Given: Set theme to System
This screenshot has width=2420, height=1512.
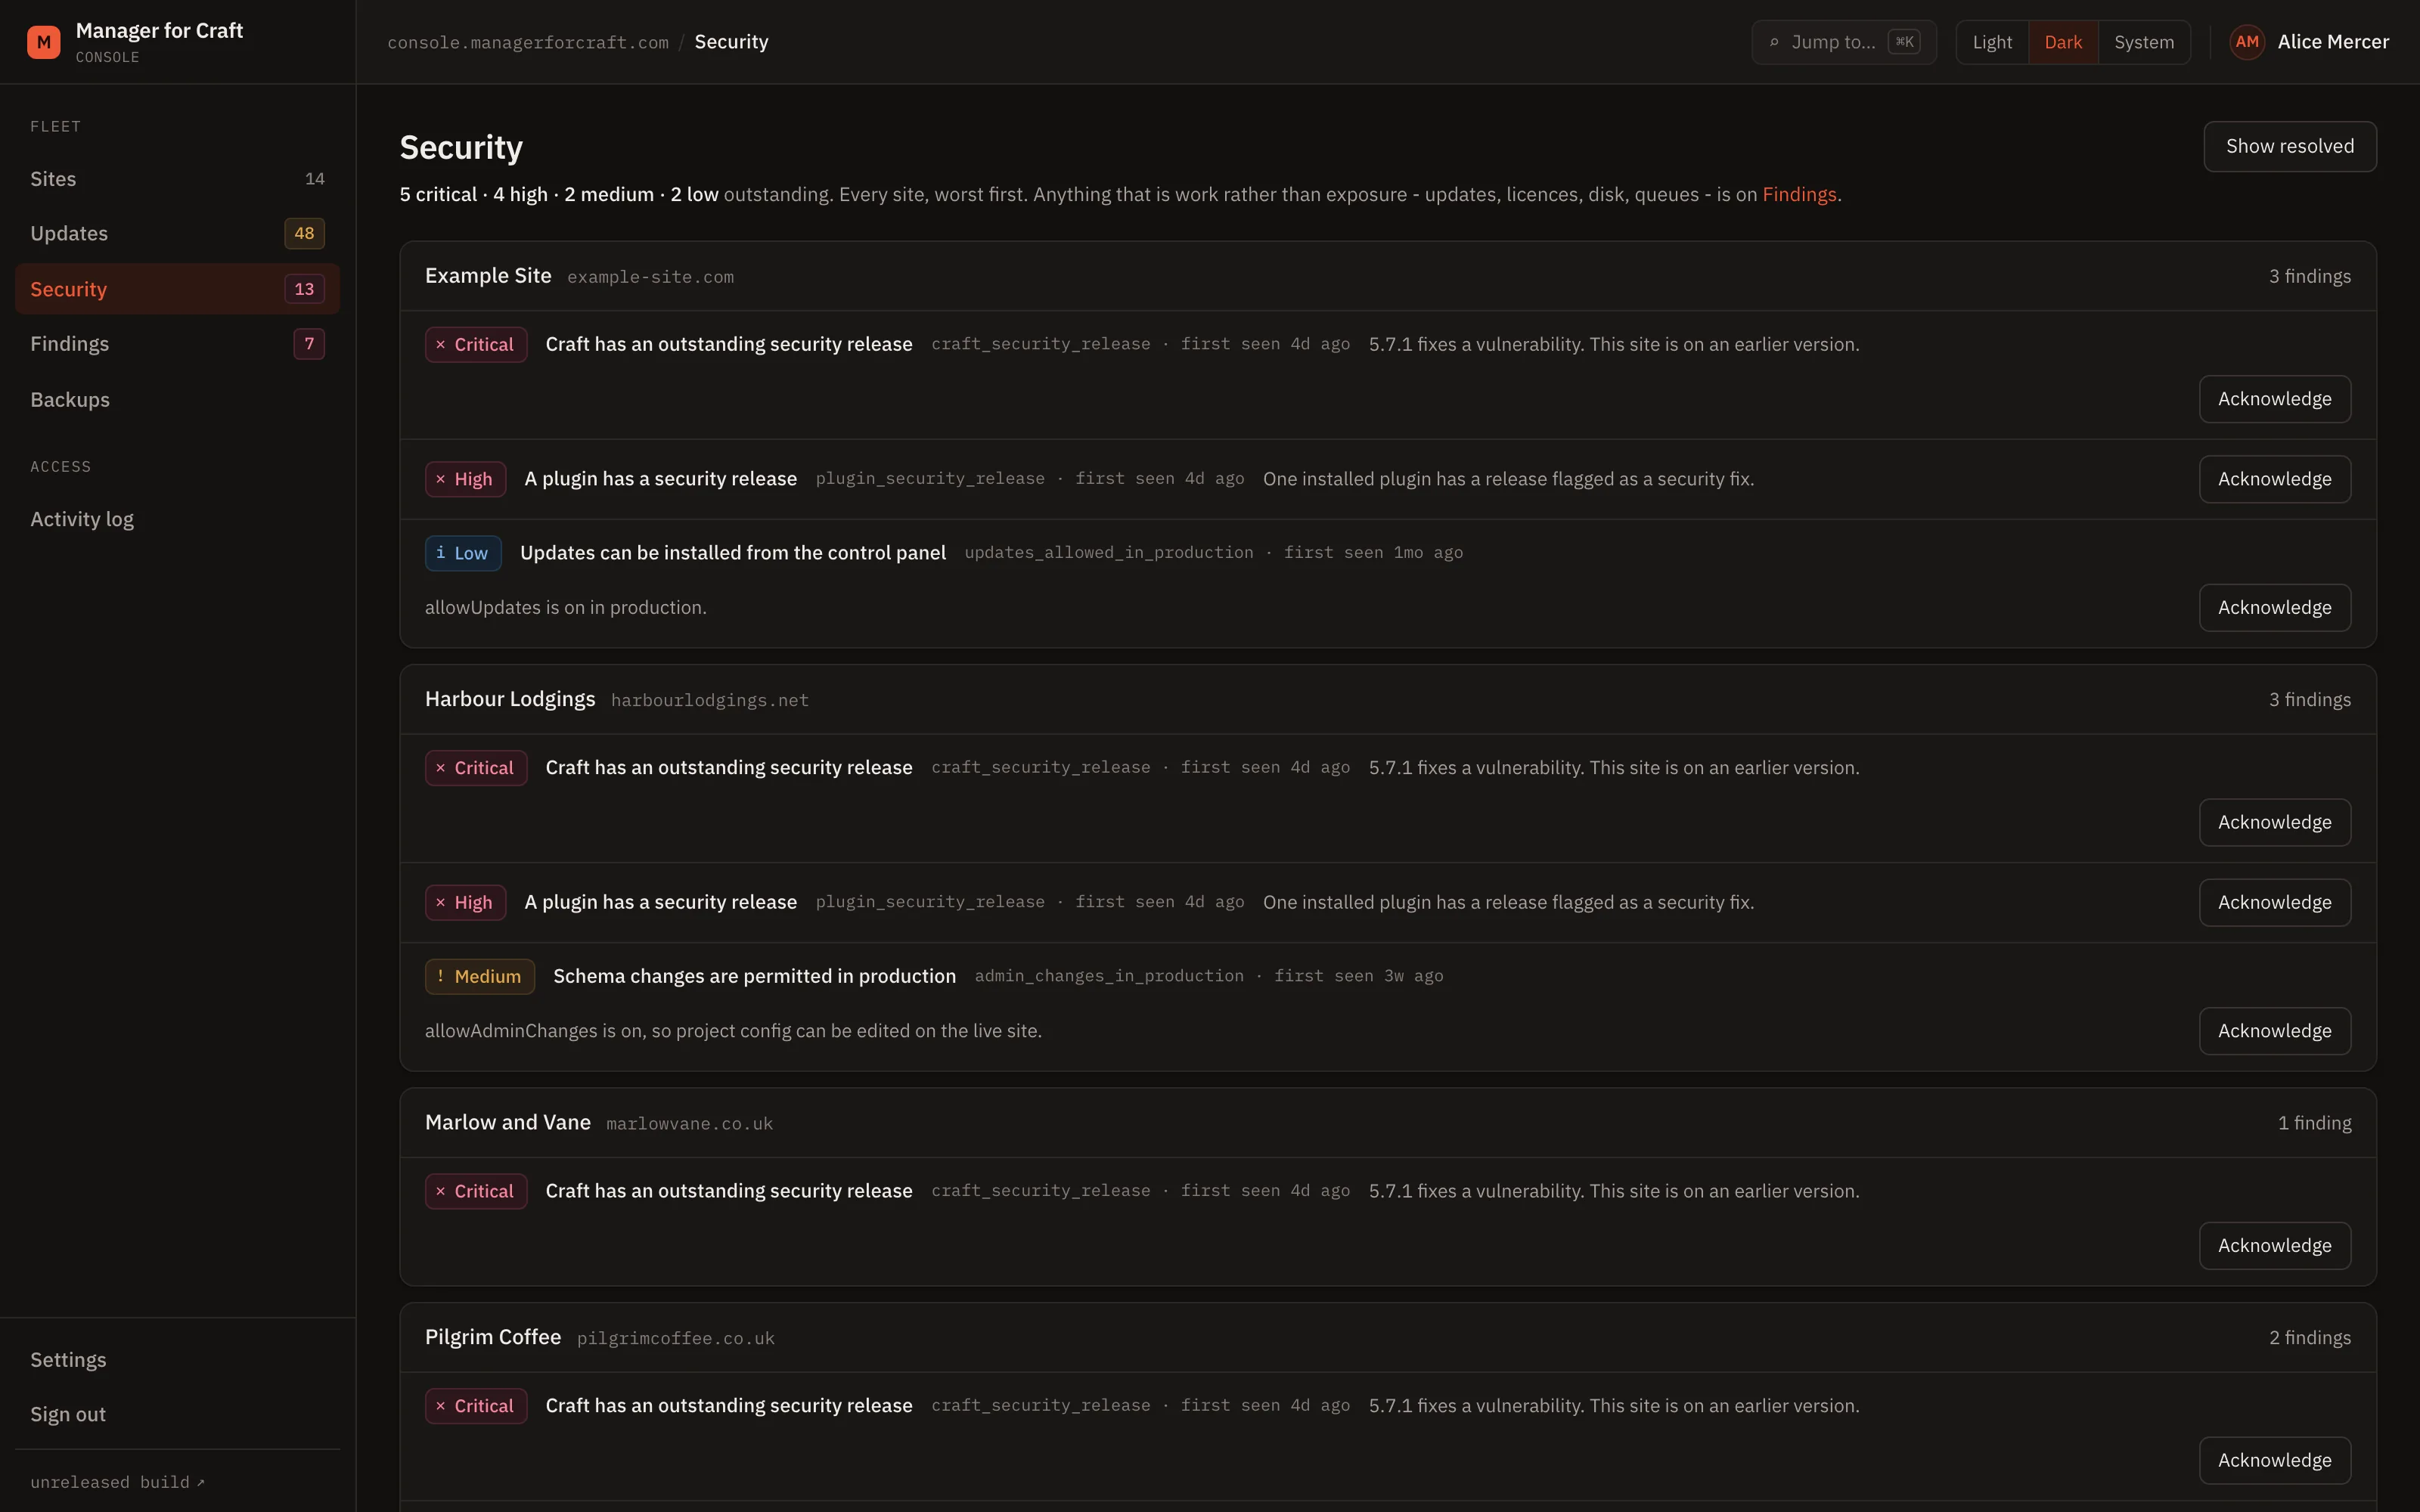Looking at the screenshot, I should (2144, 42).
